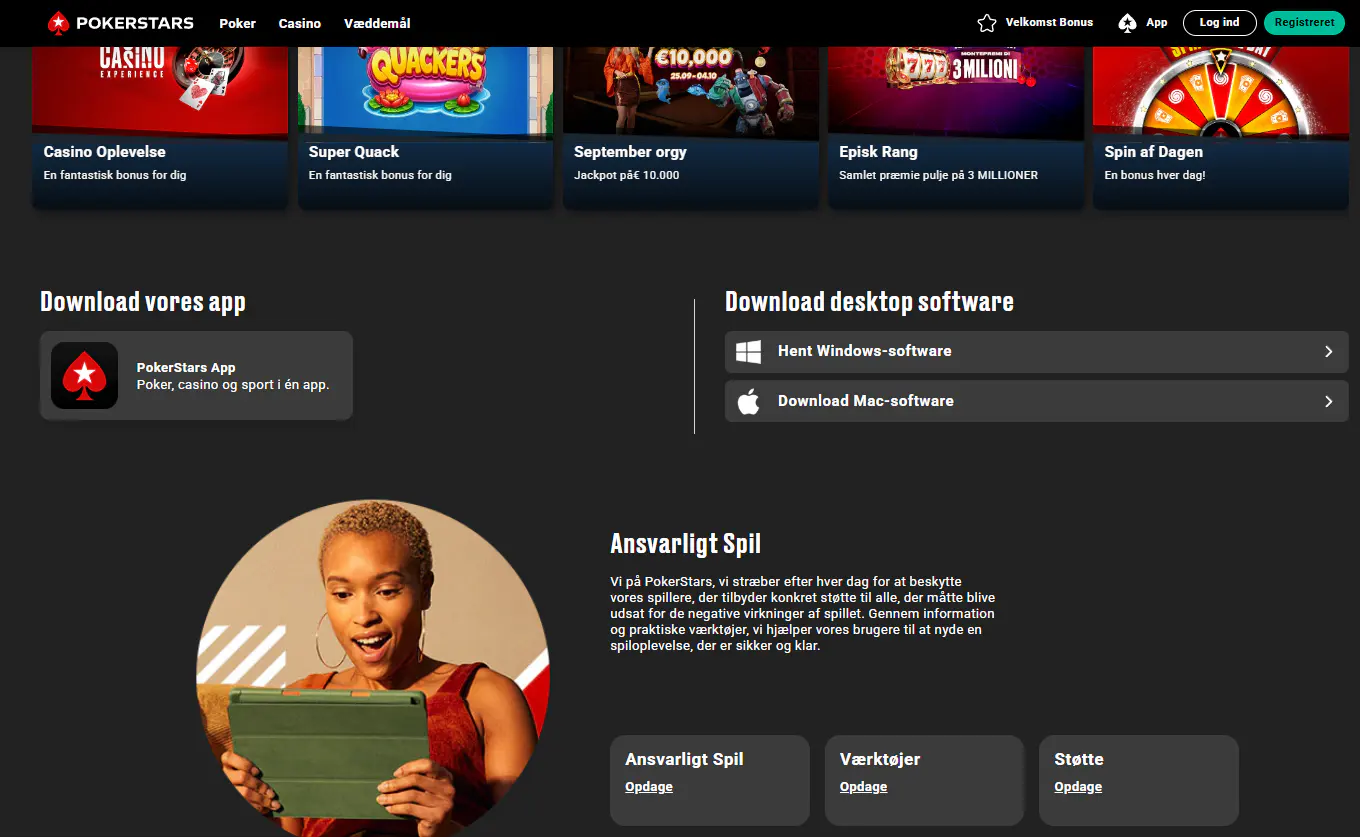
Task: Click the Hent Windows-software label
Action: coord(865,351)
